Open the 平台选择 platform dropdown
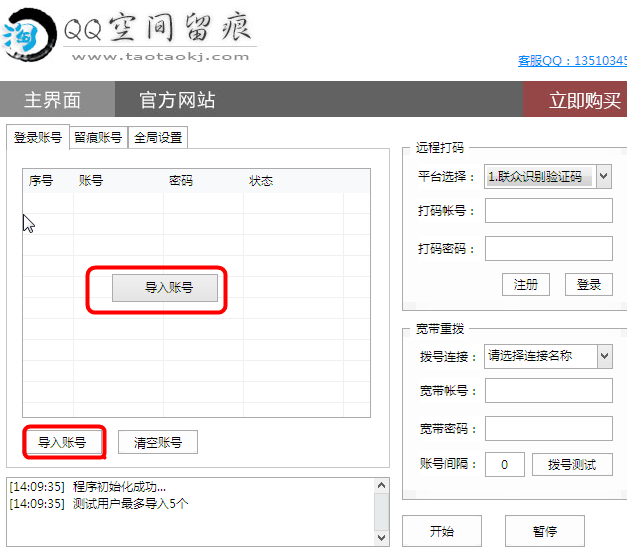Image resolution: width=627 pixels, height=551 pixels. pyautogui.click(x=548, y=176)
